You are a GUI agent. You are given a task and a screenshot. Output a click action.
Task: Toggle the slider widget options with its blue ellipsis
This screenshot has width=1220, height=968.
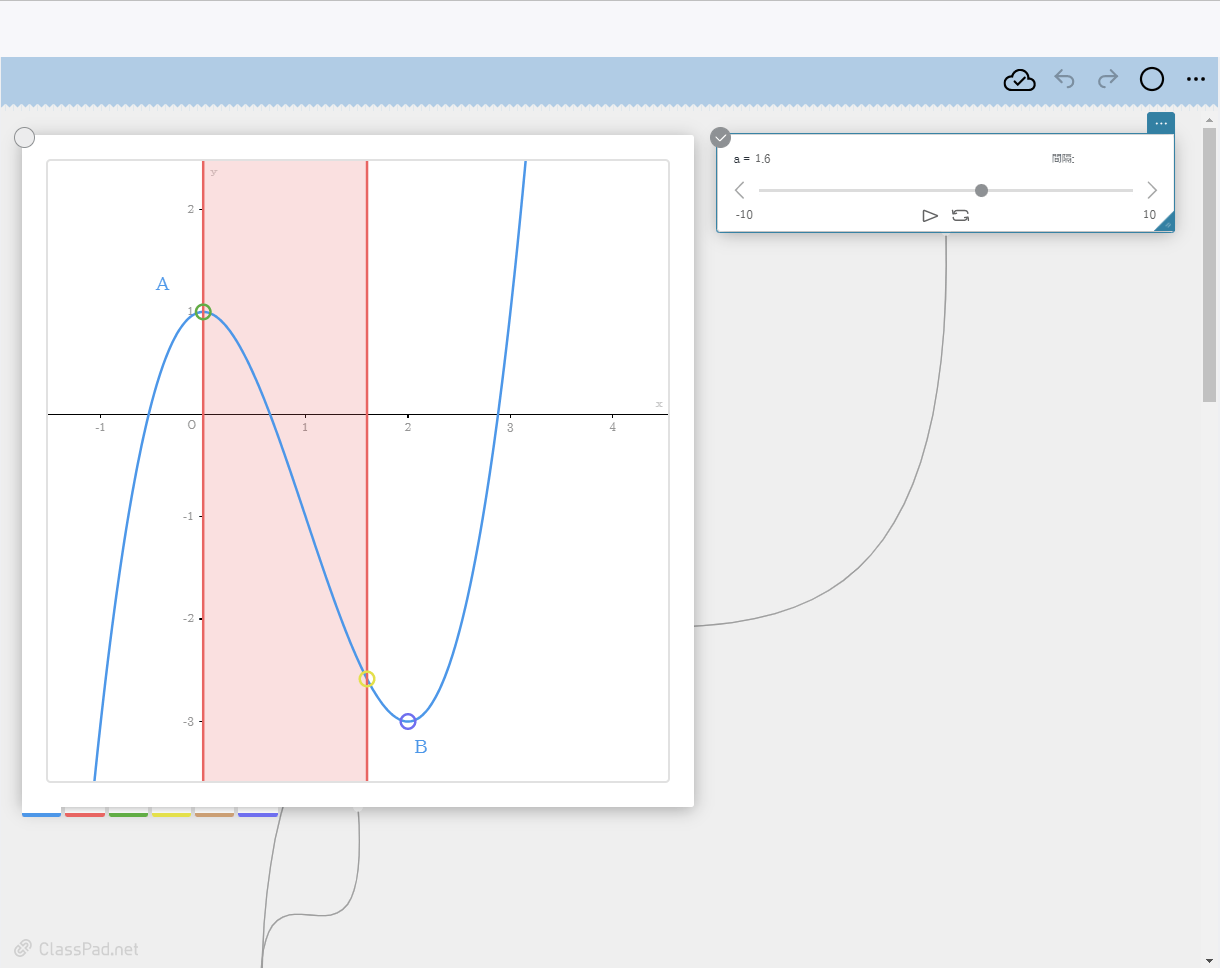click(x=1161, y=123)
